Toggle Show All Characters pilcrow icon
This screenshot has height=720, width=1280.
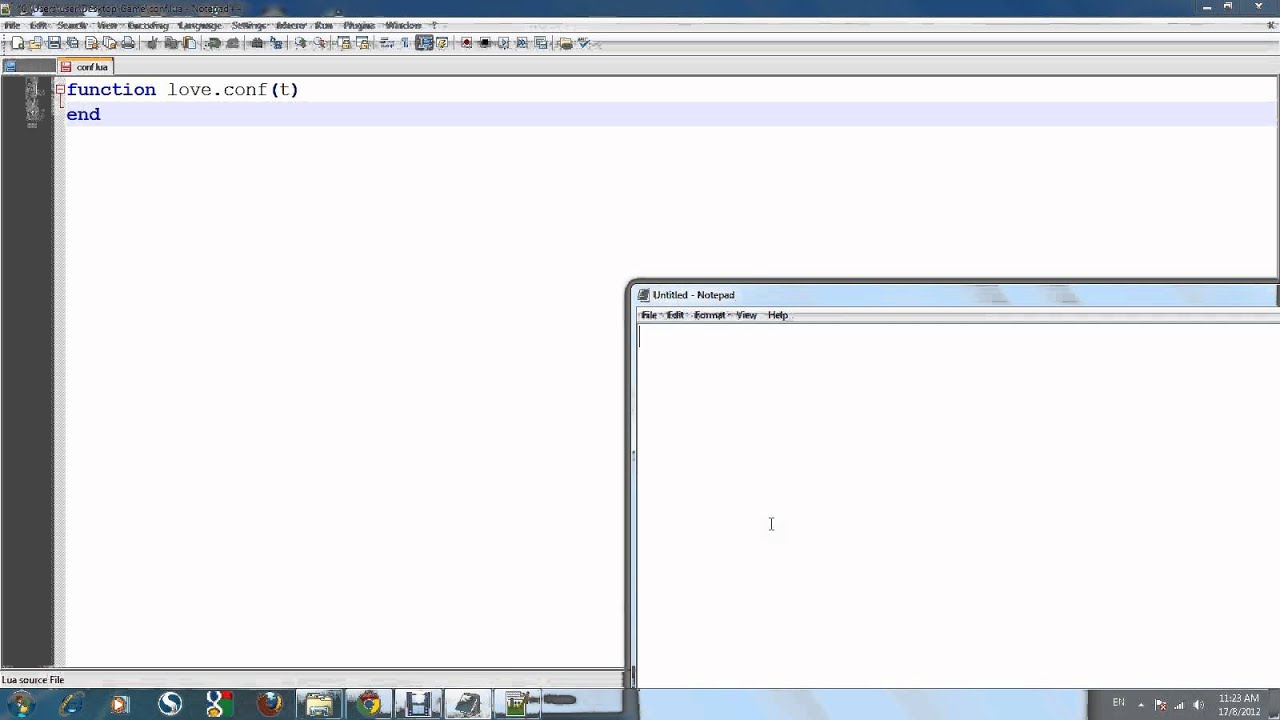click(x=405, y=43)
